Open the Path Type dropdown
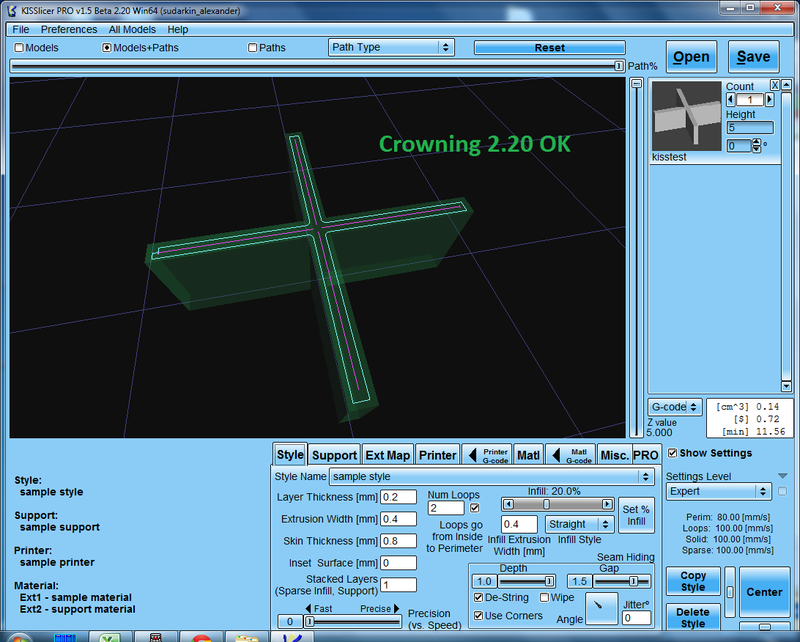The image size is (800, 642). [x=391, y=47]
